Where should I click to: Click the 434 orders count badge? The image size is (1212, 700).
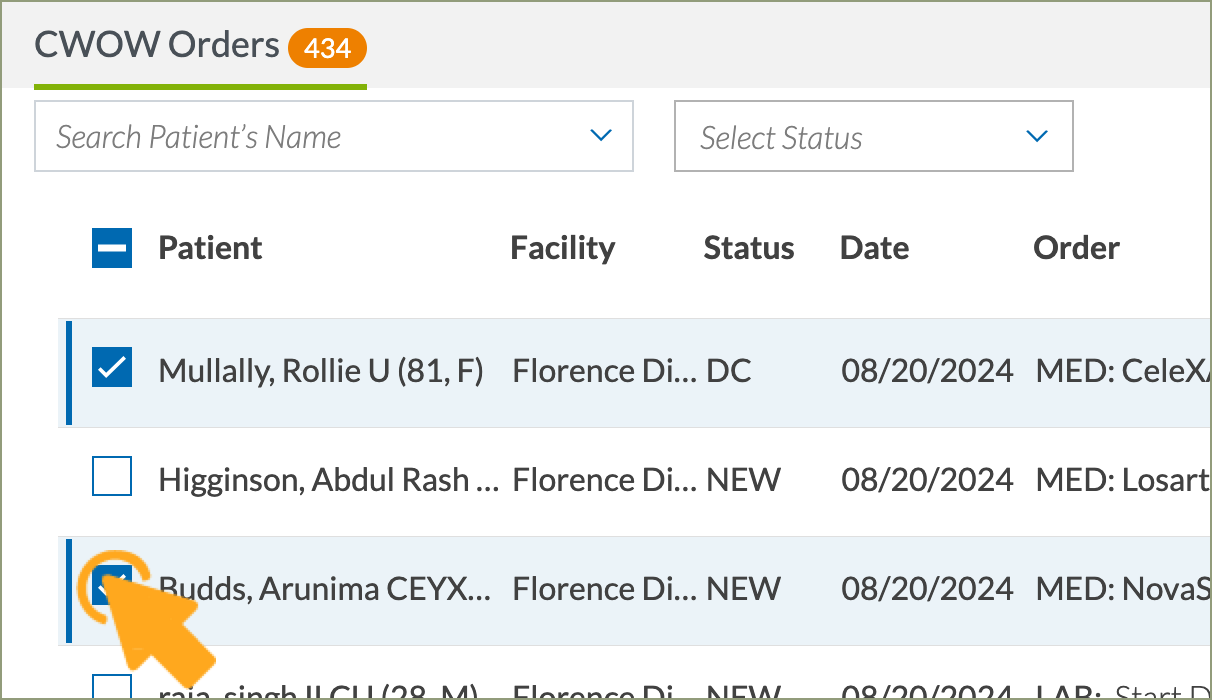tap(327, 47)
